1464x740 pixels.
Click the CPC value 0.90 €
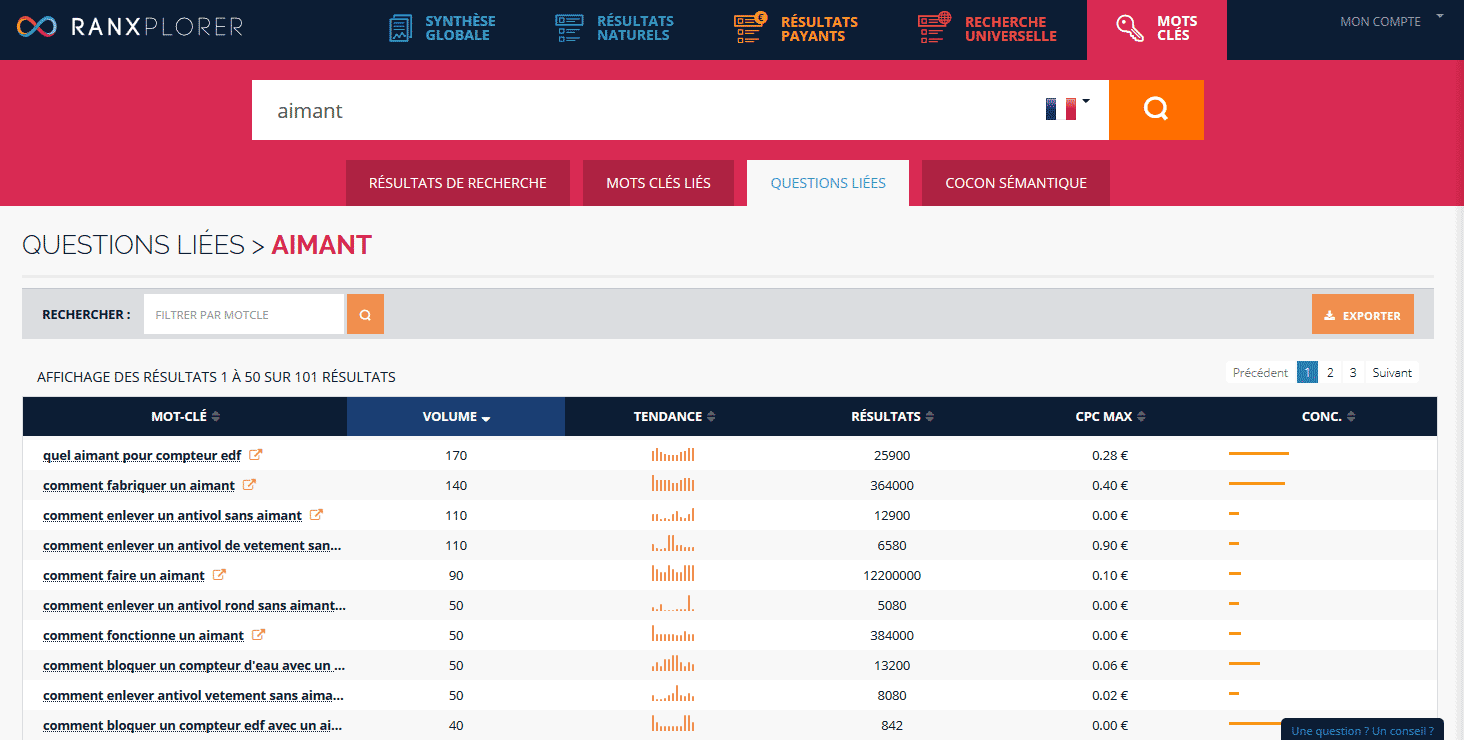point(1110,545)
